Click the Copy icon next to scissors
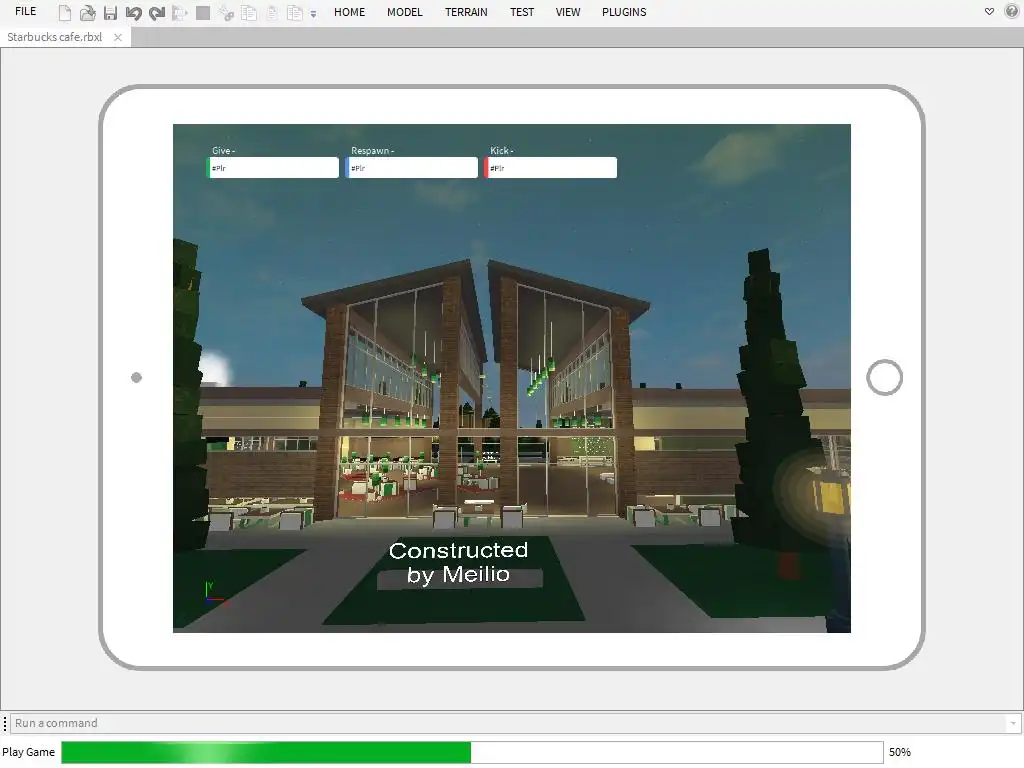Screen dimensions: 1024x768 249,12
